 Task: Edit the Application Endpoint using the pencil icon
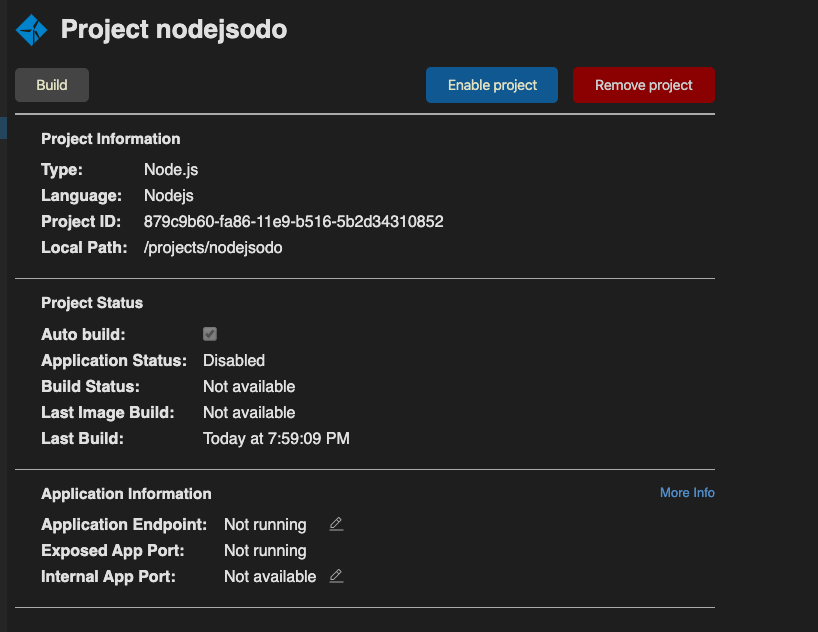tap(336, 523)
